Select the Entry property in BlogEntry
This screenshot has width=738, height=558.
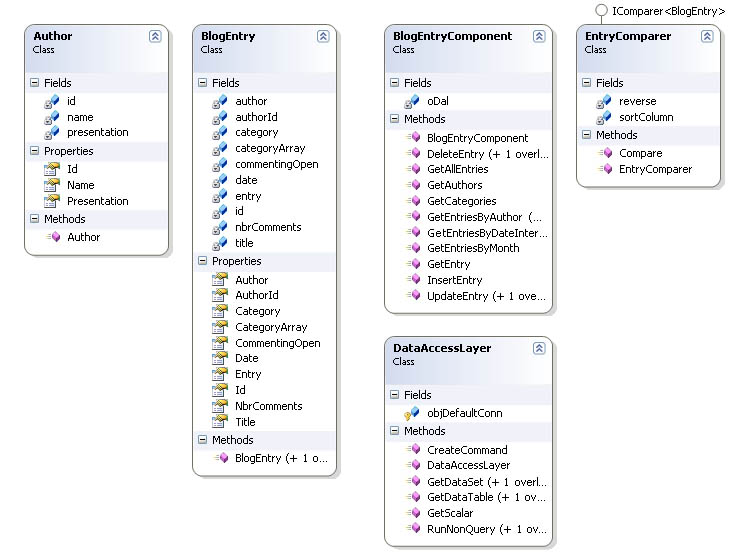pos(248,374)
